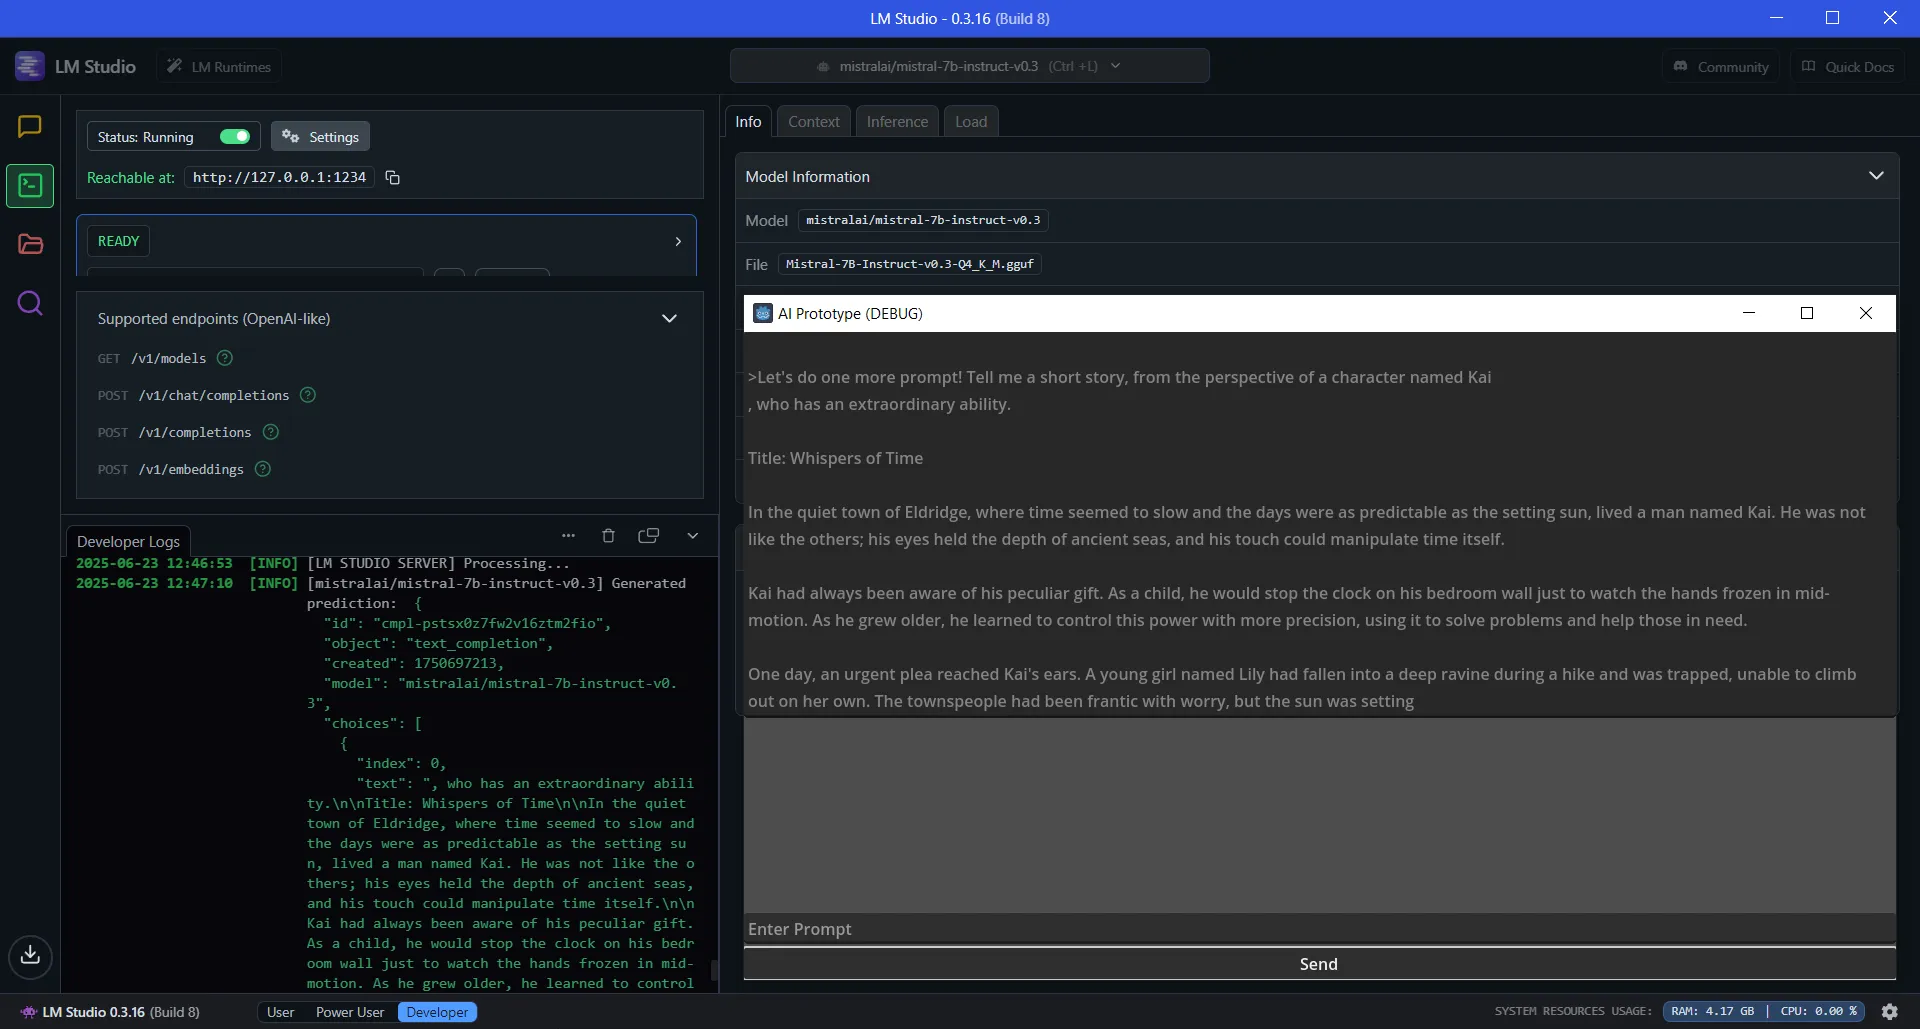Switch user level to Power User
1920x1029 pixels.
tap(349, 1011)
